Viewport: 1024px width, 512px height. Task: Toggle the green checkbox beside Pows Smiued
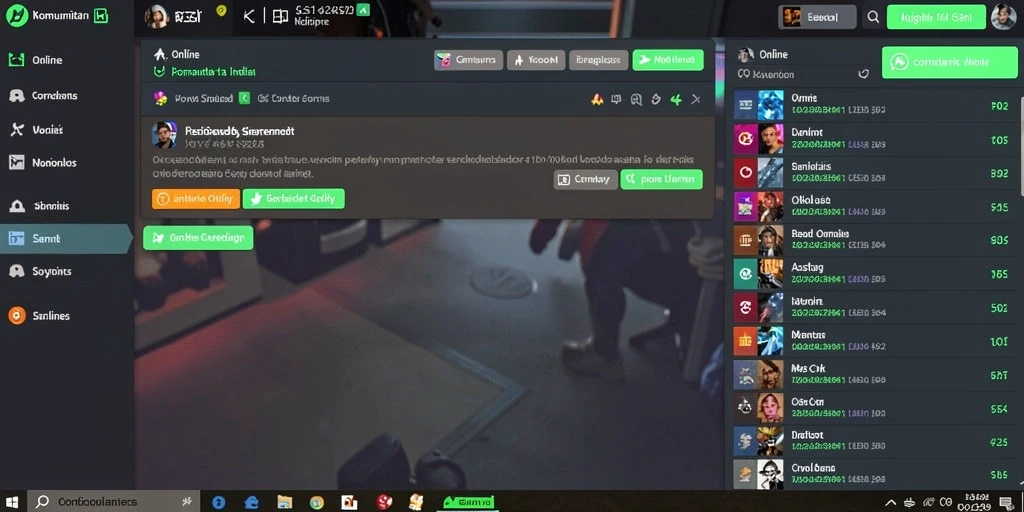click(x=244, y=99)
